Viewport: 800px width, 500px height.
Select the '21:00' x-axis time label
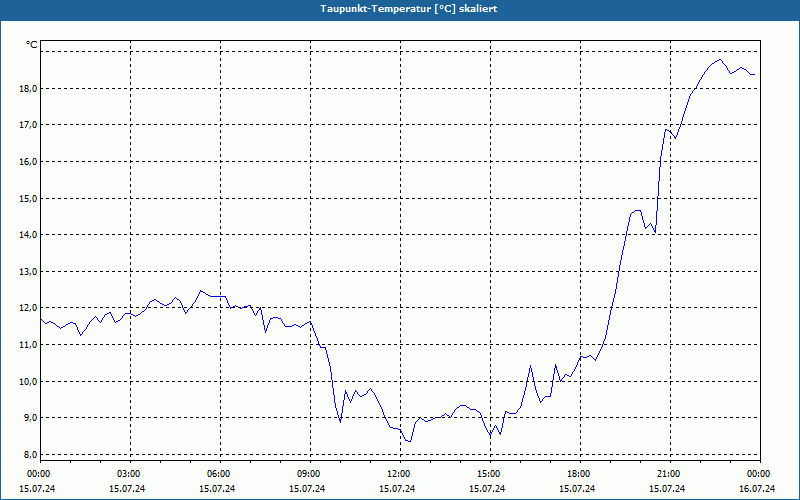667,474
